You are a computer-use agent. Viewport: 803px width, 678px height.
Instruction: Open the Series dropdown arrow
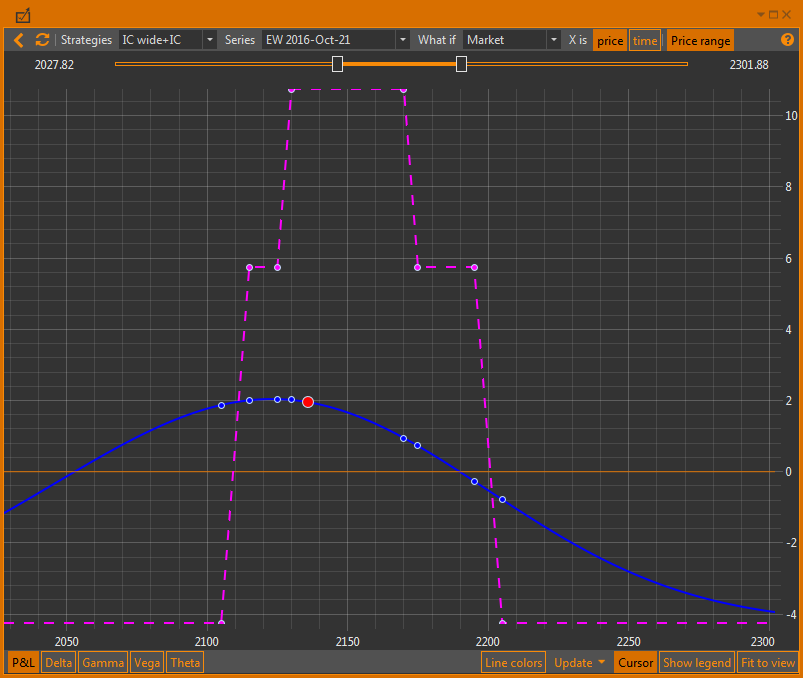point(403,40)
